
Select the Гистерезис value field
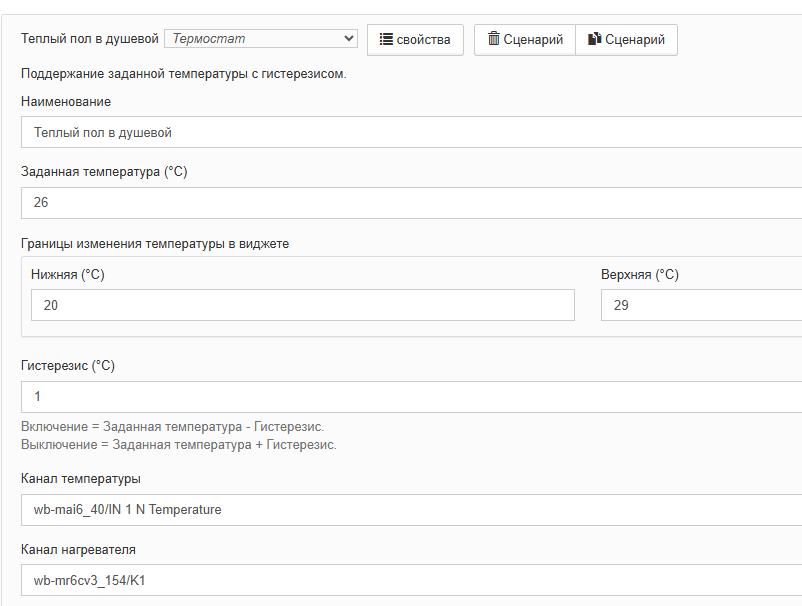(410, 397)
